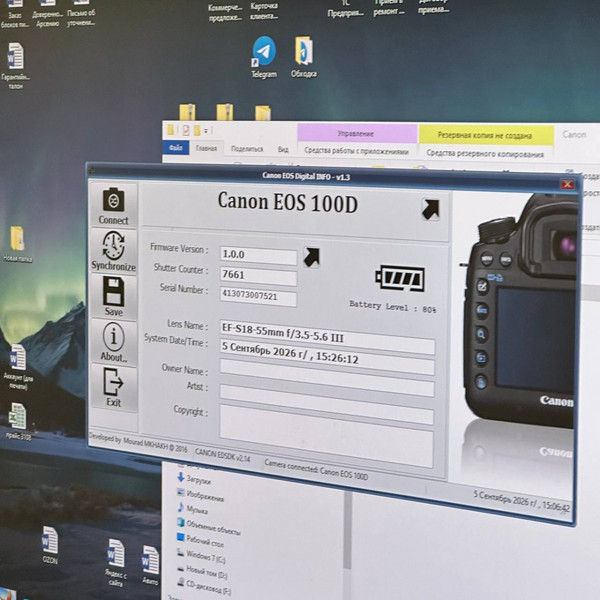
Task: Click the empty Owner Name field
Action: (327, 377)
